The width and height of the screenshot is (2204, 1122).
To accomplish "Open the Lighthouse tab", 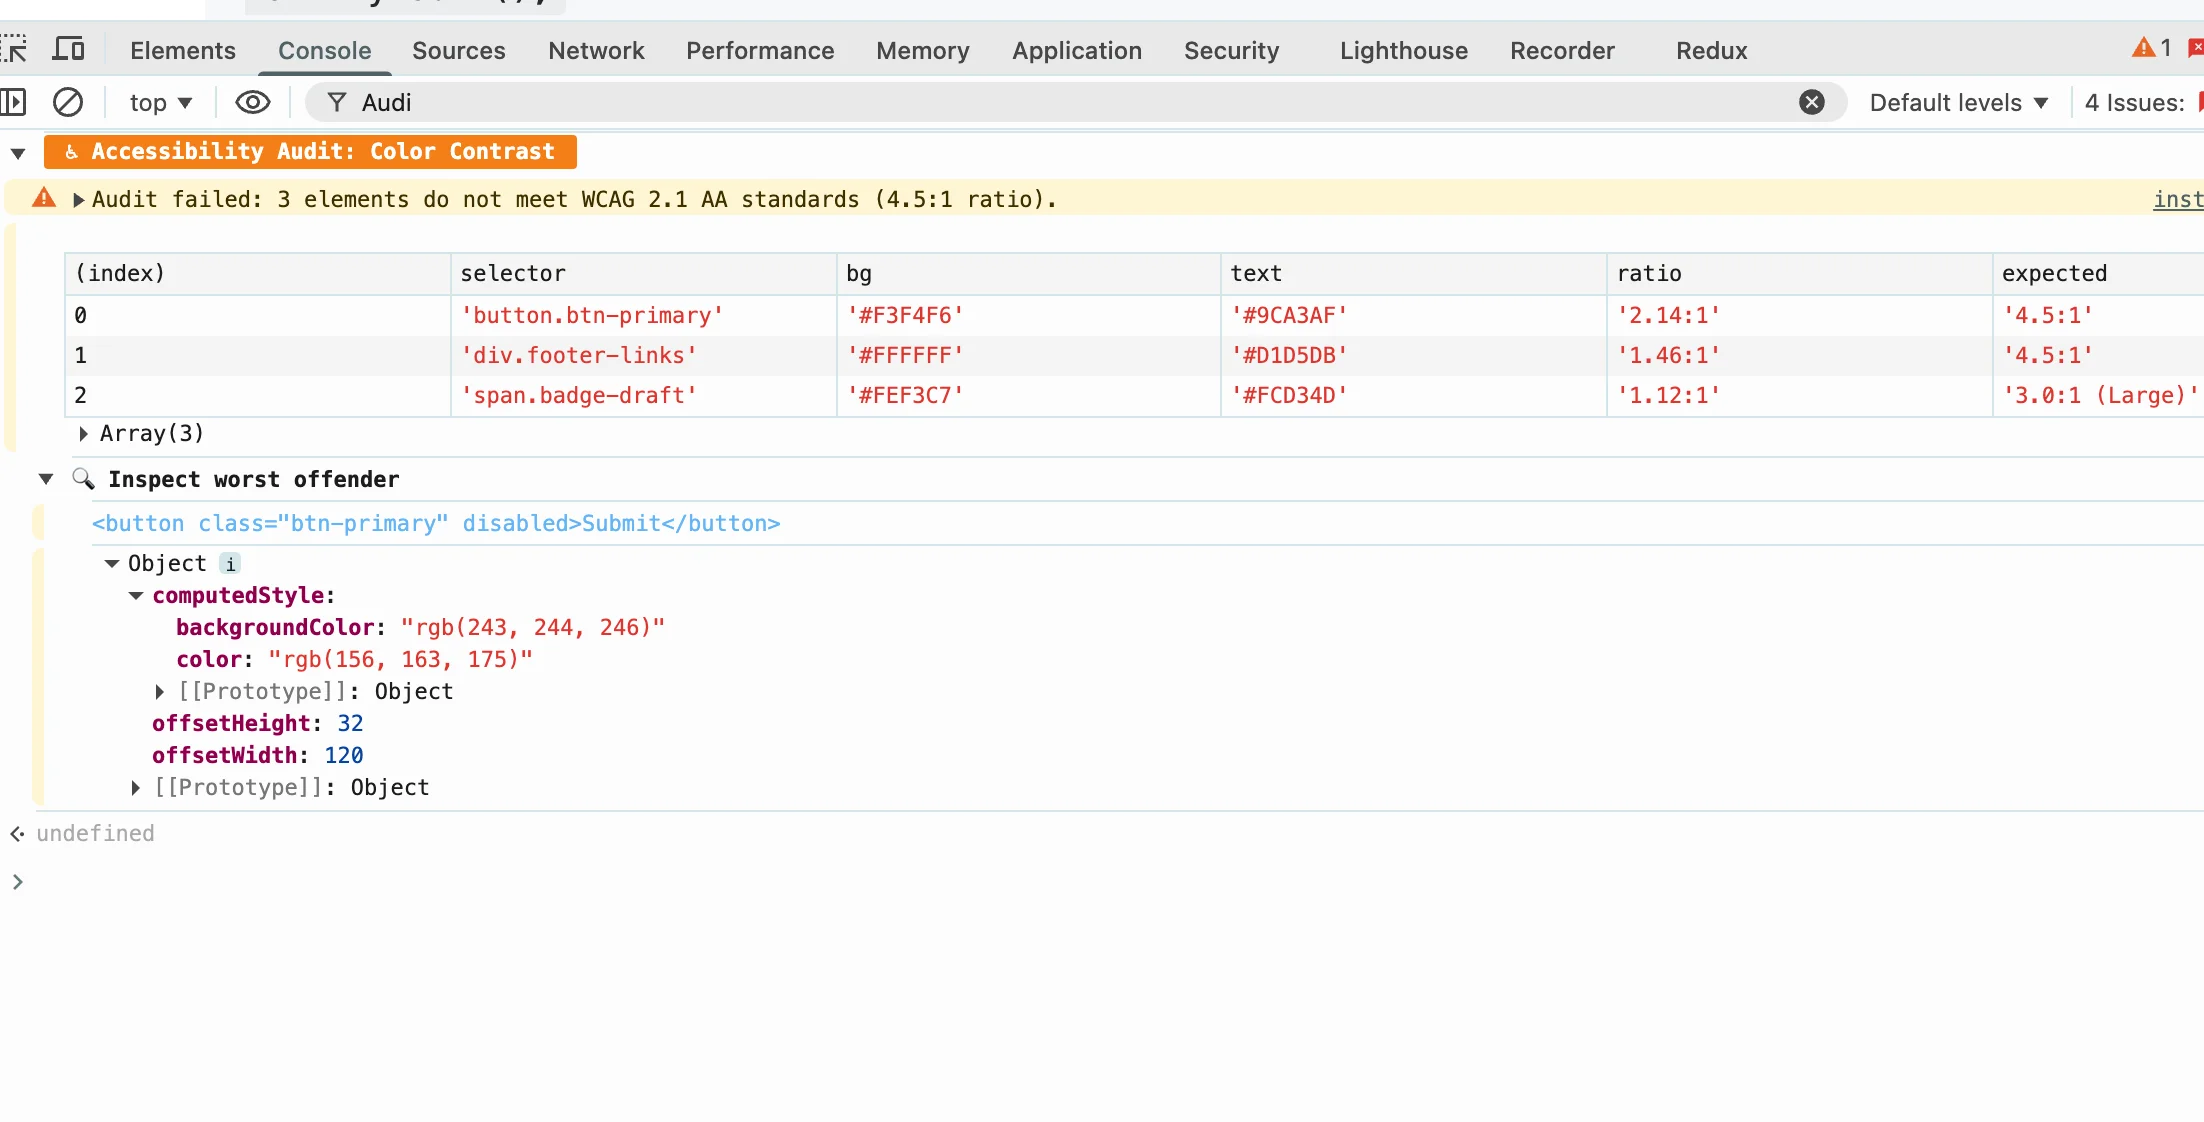I will pos(1404,50).
